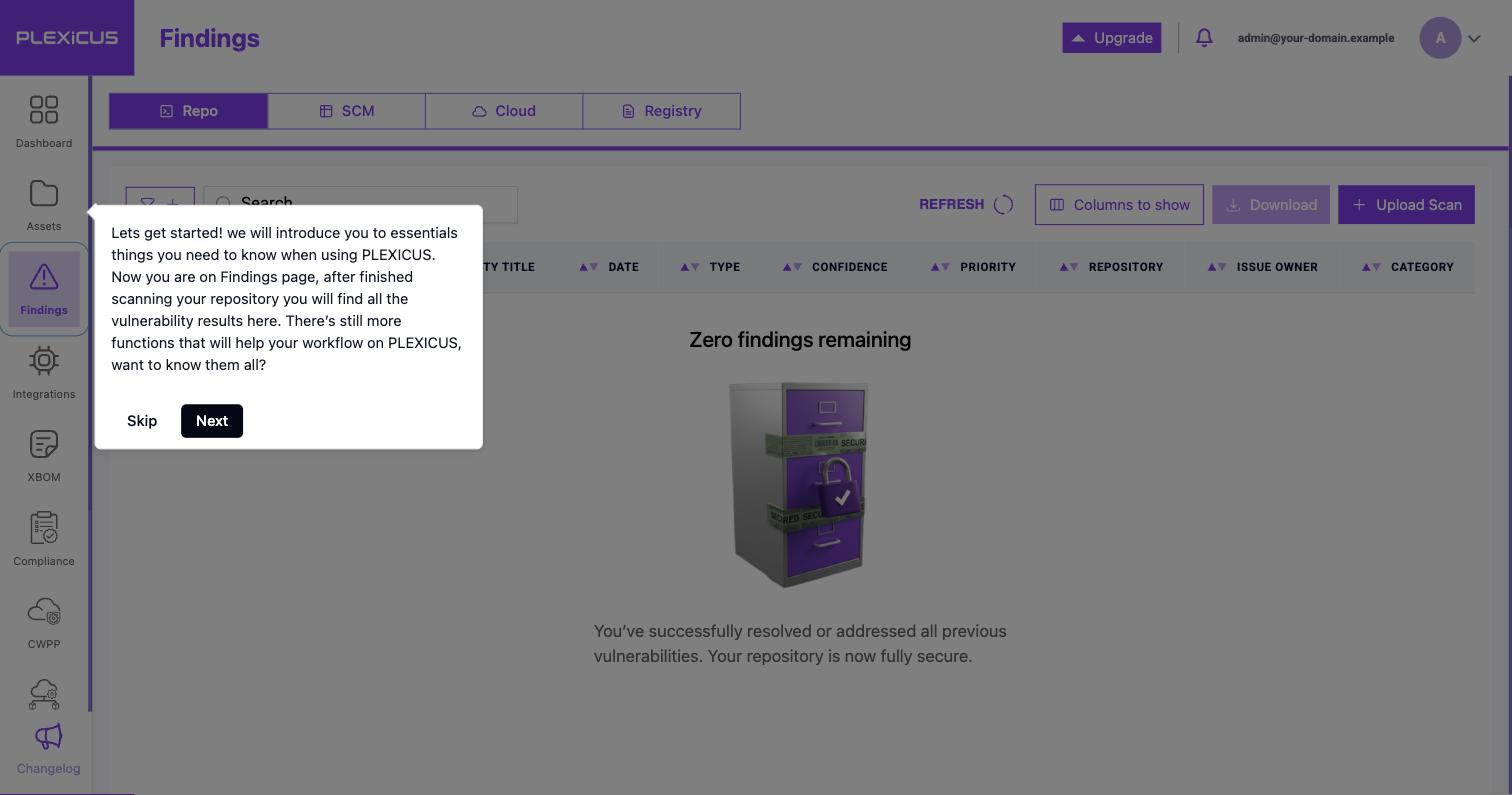The width and height of the screenshot is (1512, 795).
Task: Click the REFRESH label
Action: pos(951,204)
